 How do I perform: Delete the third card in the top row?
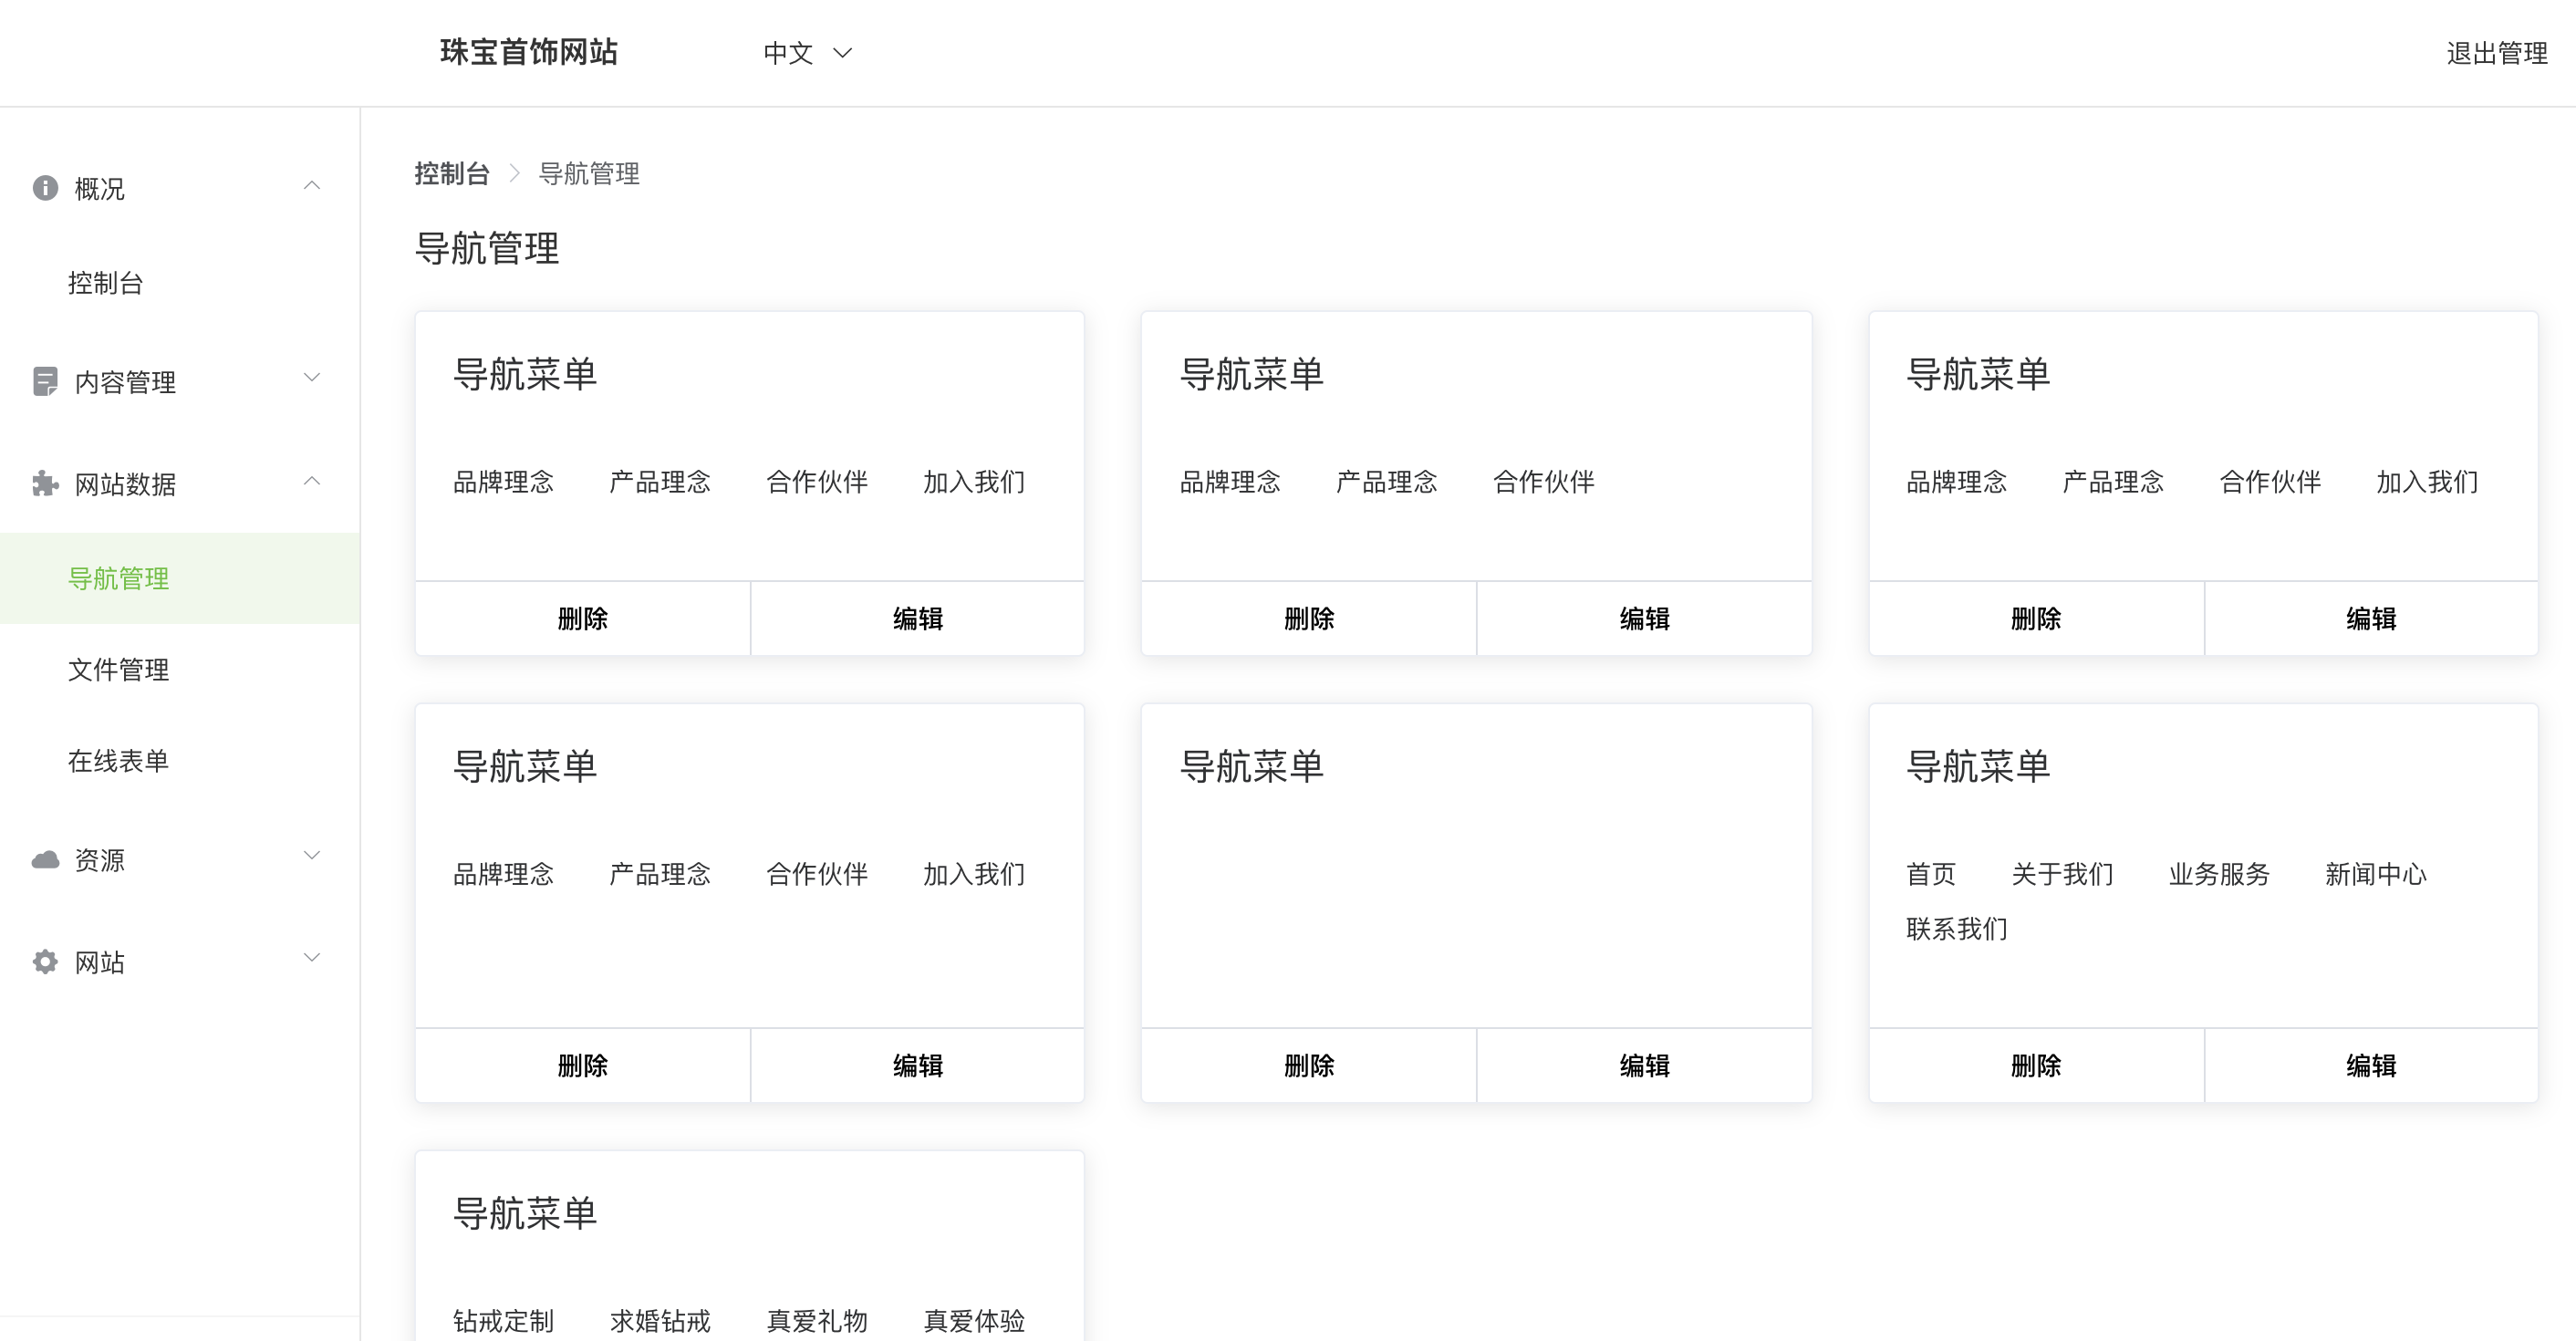2036,619
